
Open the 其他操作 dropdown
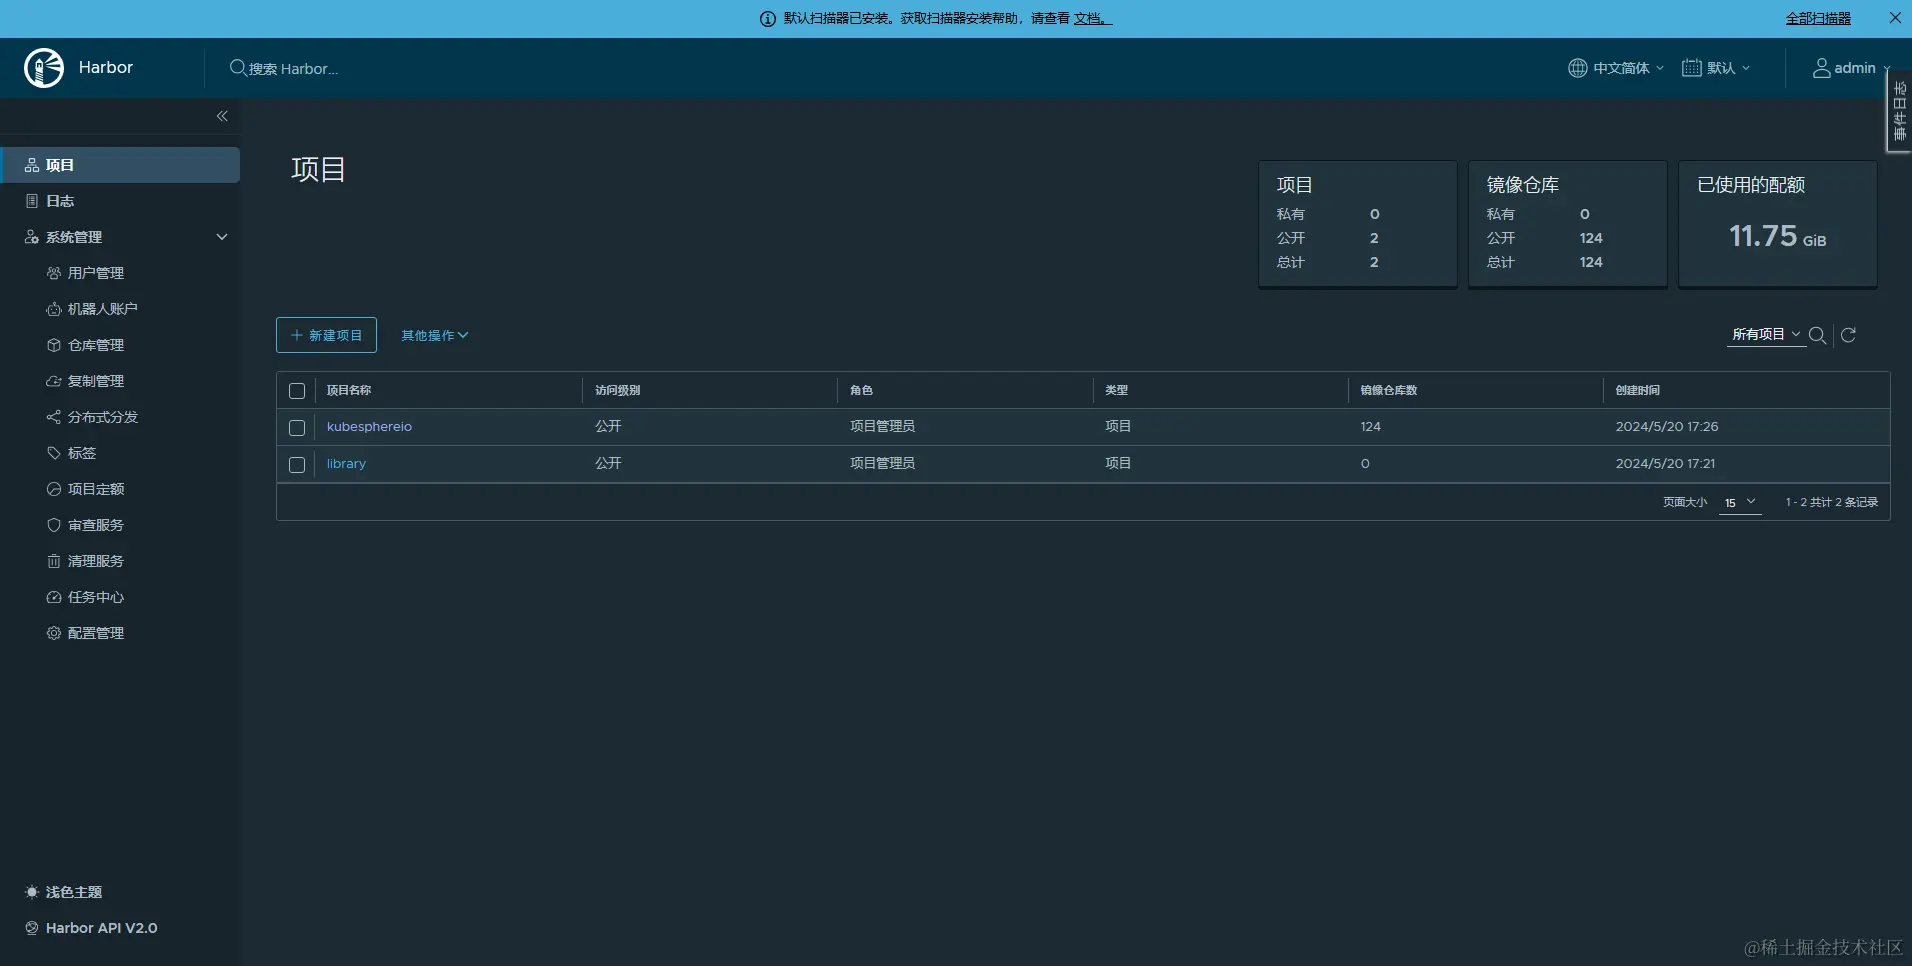435,335
